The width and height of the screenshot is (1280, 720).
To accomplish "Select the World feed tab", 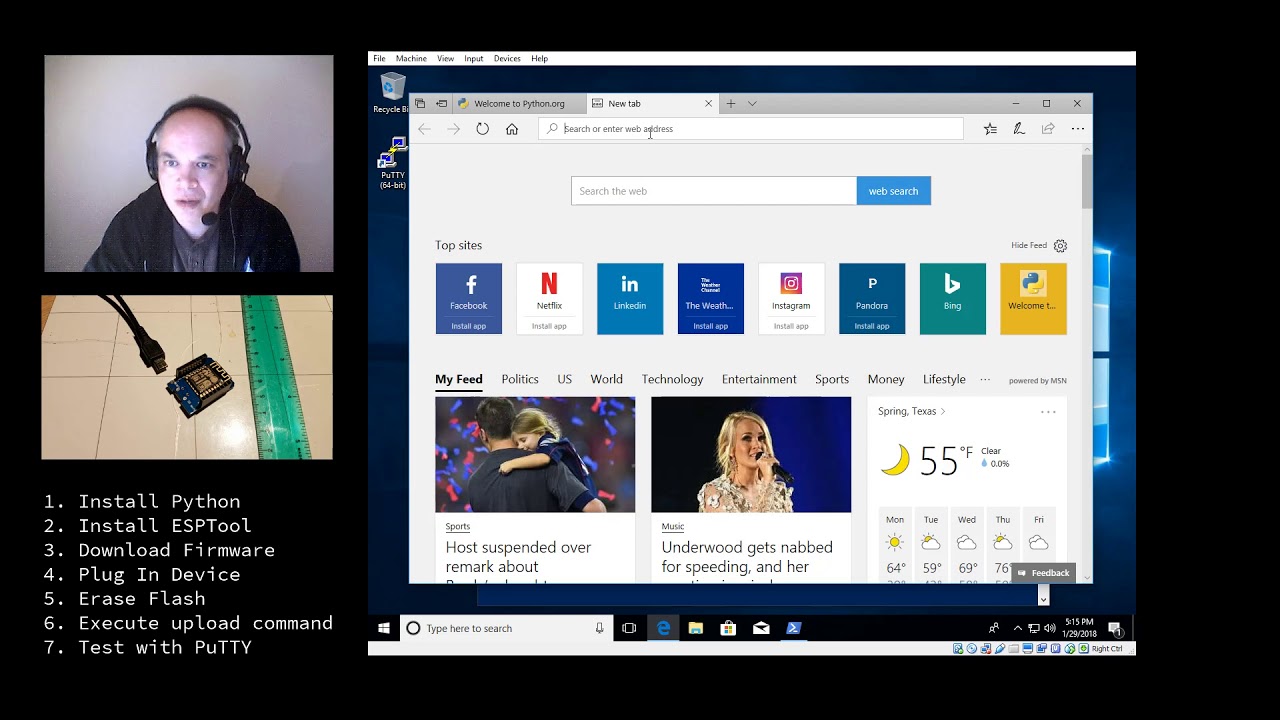I will click(x=607, y=380).
